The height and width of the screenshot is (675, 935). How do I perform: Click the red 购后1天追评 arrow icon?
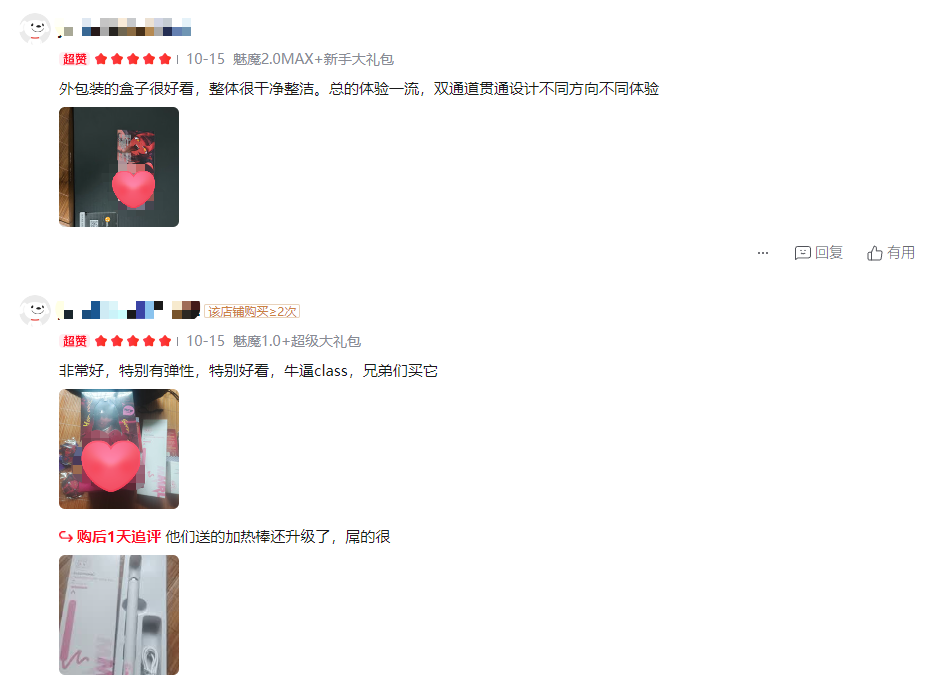[x=66, y=537]
